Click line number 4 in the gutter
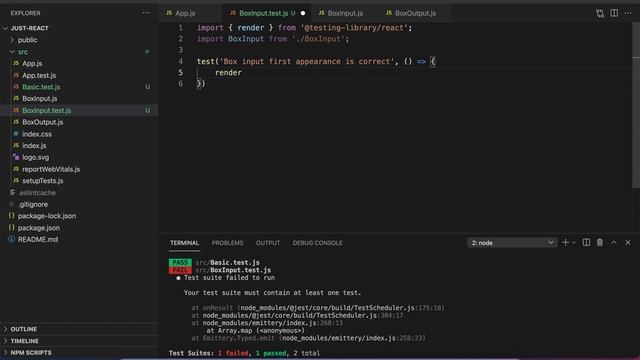Screen dimensions: 640x360 point(180,62)
